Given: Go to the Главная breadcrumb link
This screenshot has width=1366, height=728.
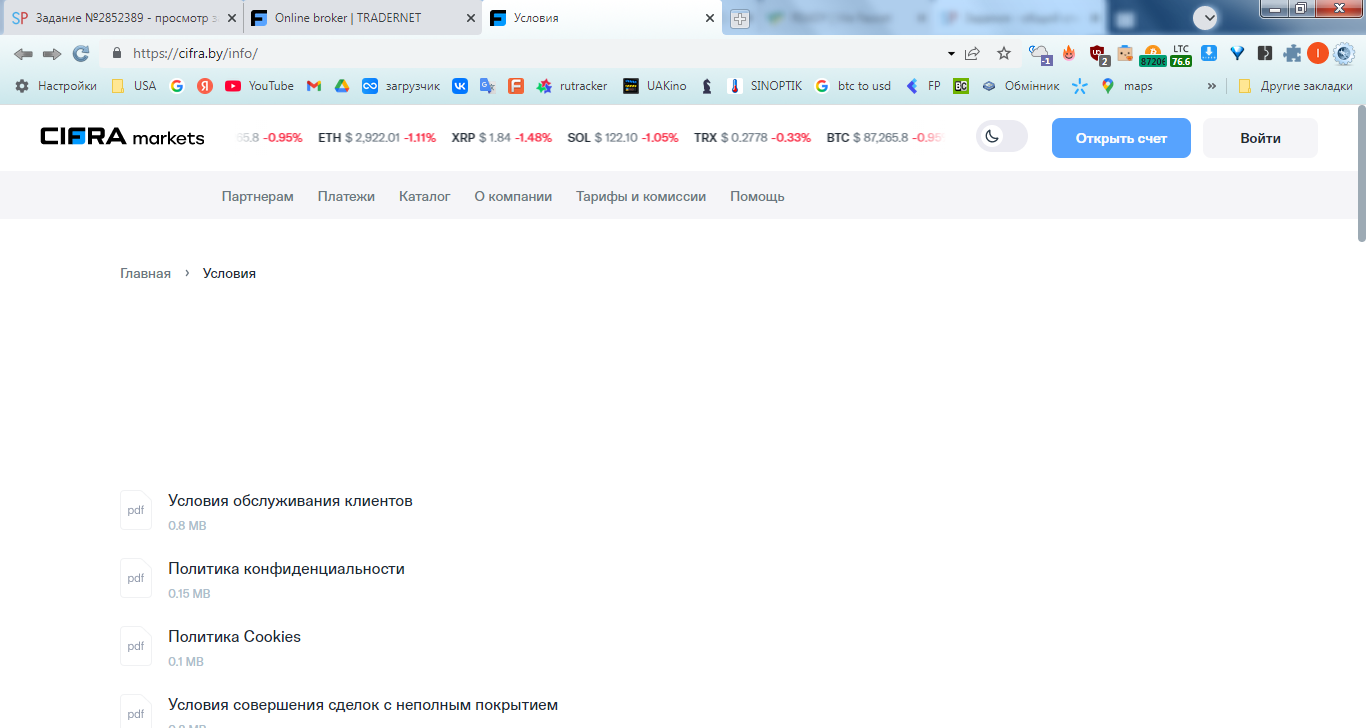Looking at the screenshot, I should pos(145,273).
